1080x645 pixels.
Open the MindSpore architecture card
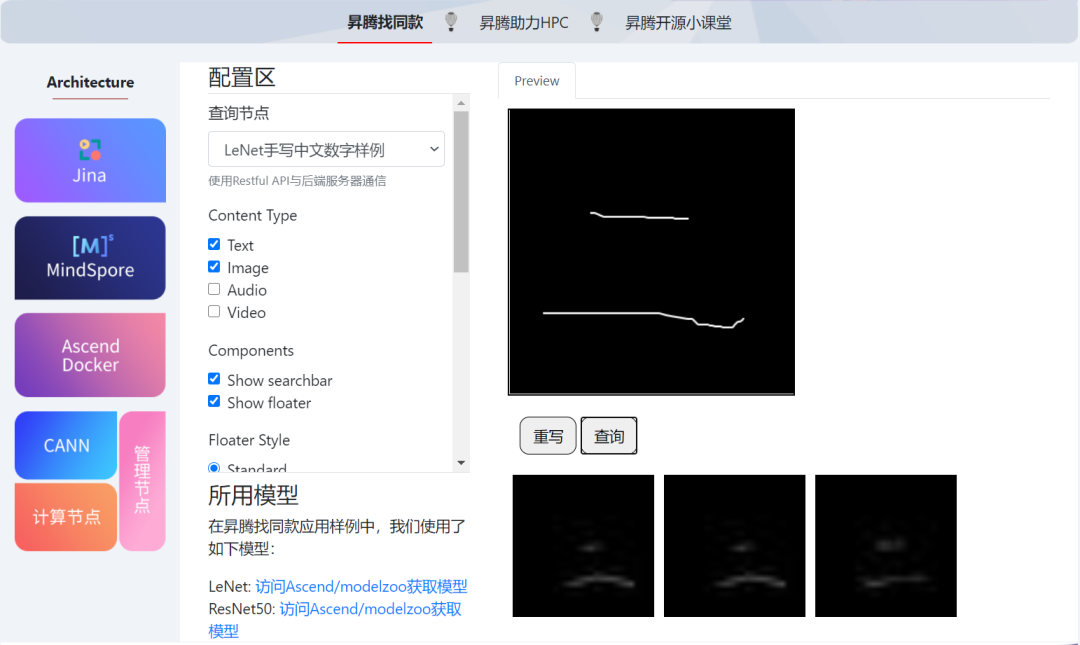pos(90,258)
